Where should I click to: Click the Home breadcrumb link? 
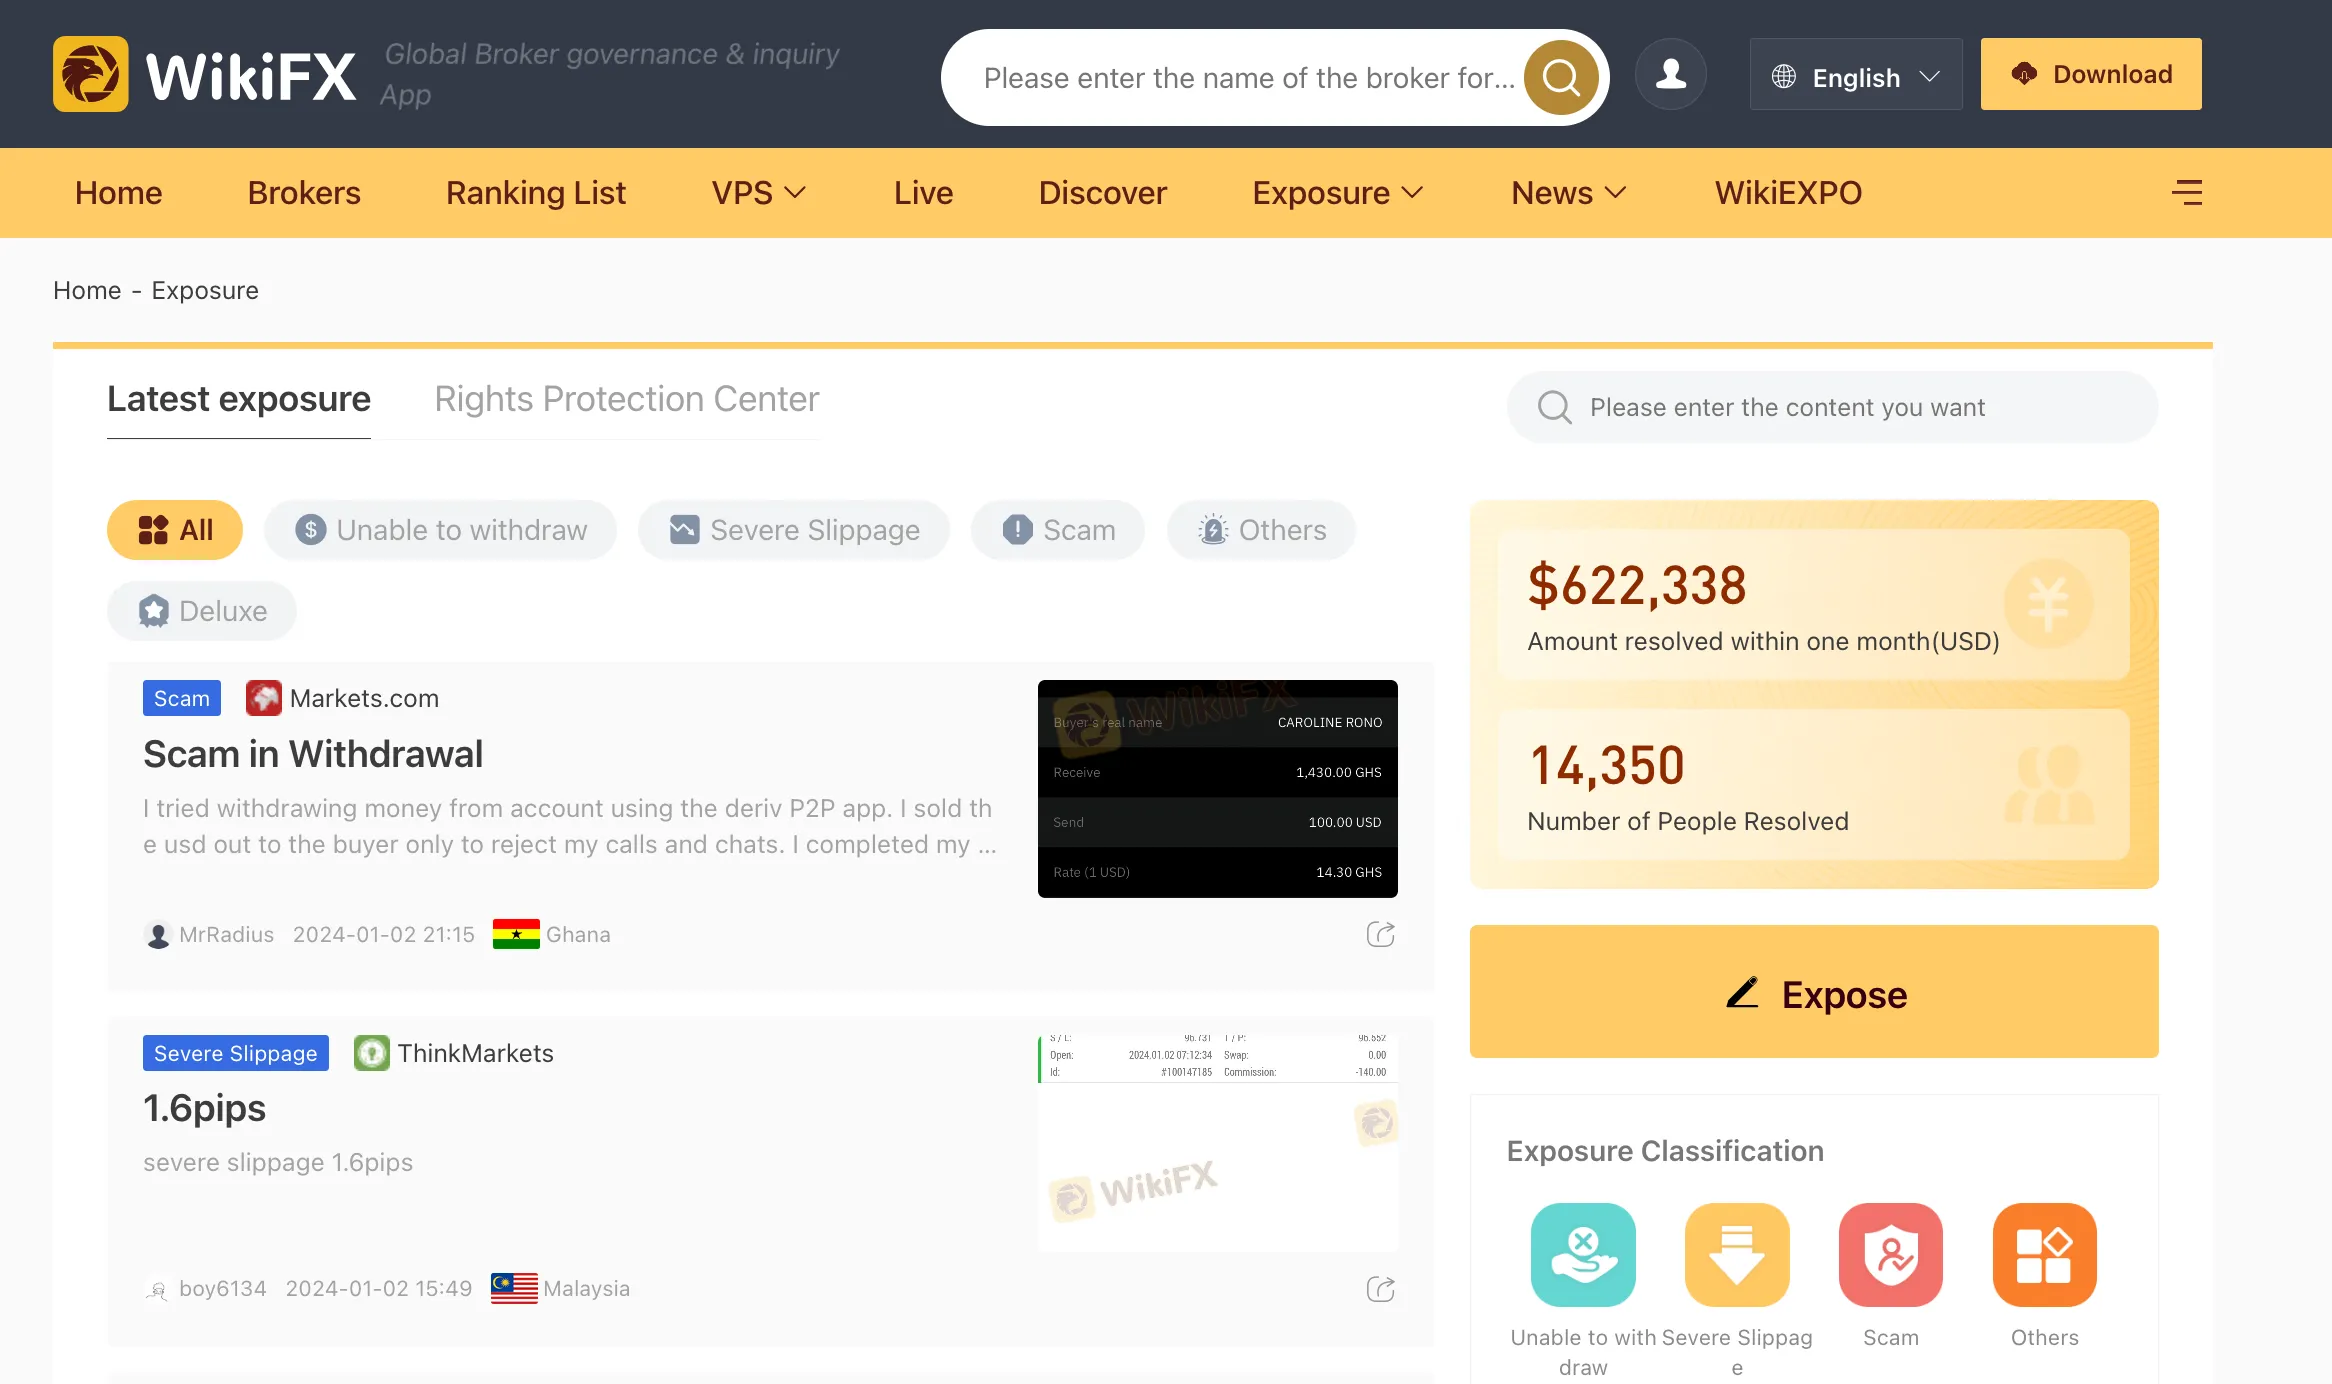87,290
